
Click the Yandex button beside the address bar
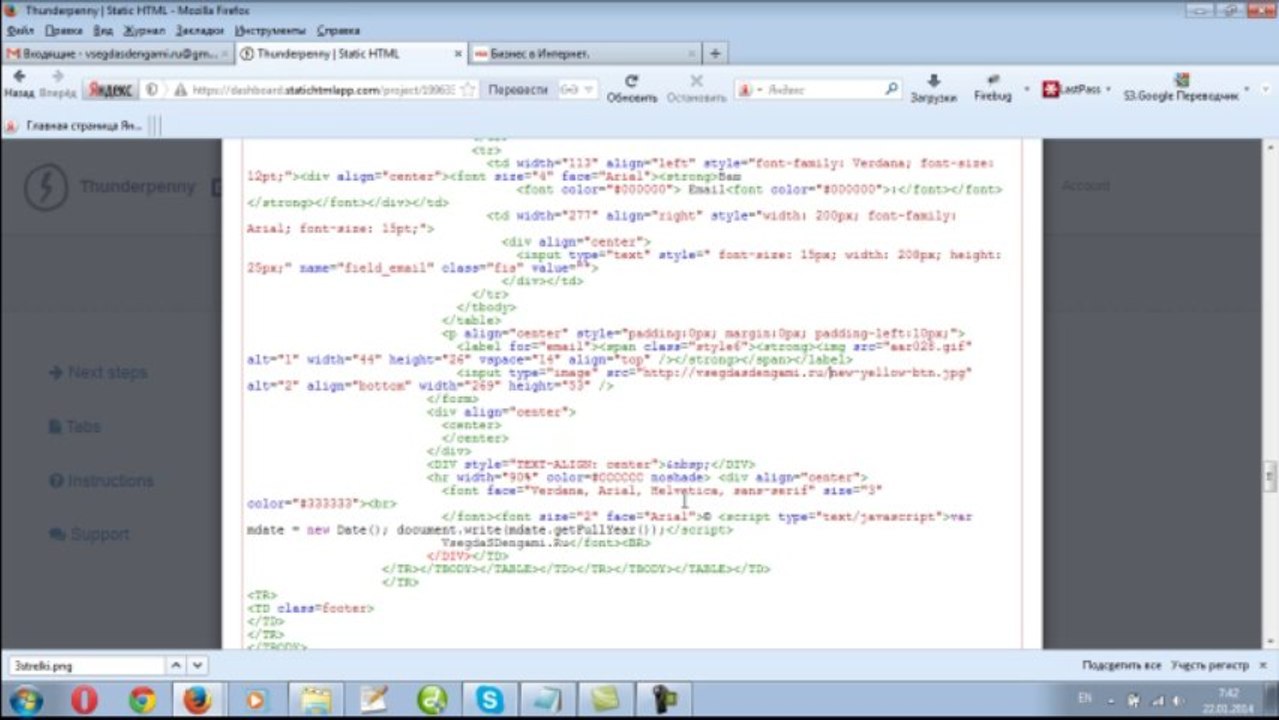[x=110, y=89]
